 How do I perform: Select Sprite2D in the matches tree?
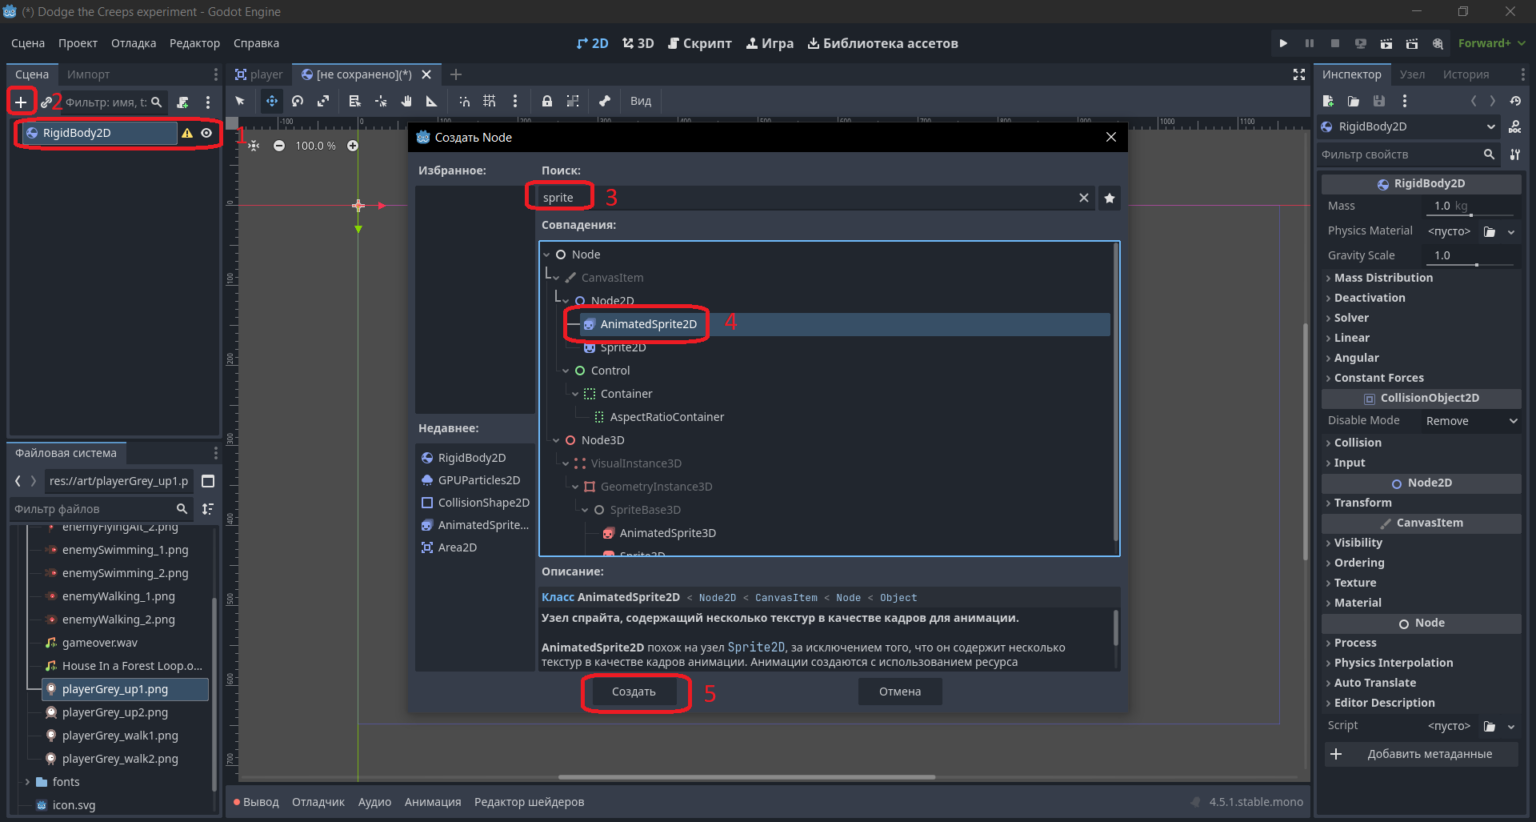(623, 347)
